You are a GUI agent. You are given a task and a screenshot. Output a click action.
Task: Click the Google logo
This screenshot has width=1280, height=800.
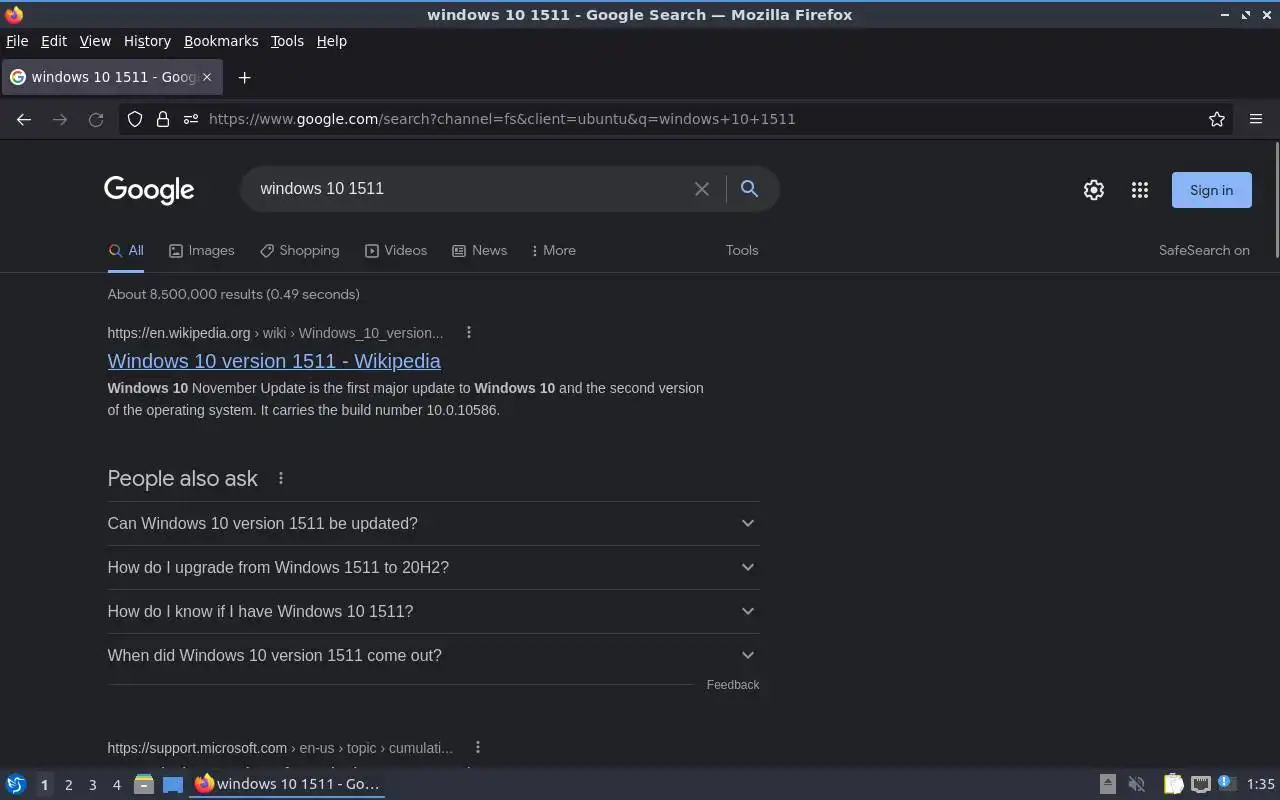pos(149,190)
